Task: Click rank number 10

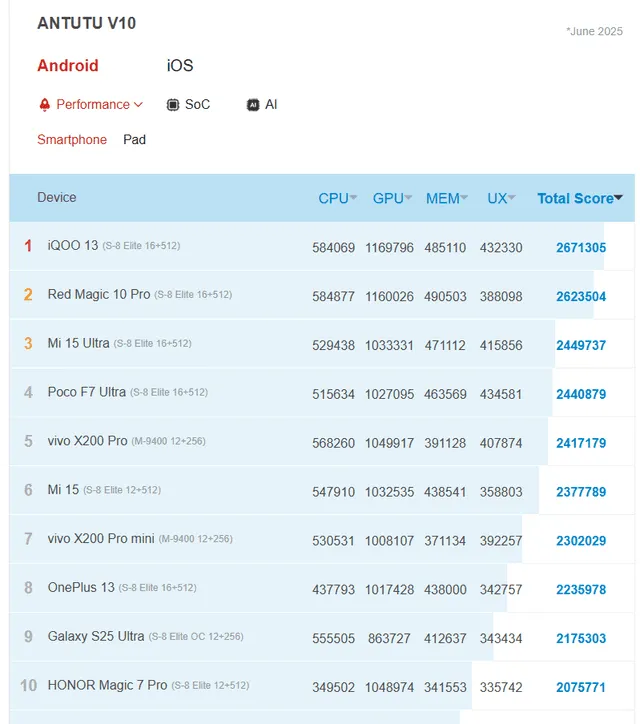Action: point(28,685)
